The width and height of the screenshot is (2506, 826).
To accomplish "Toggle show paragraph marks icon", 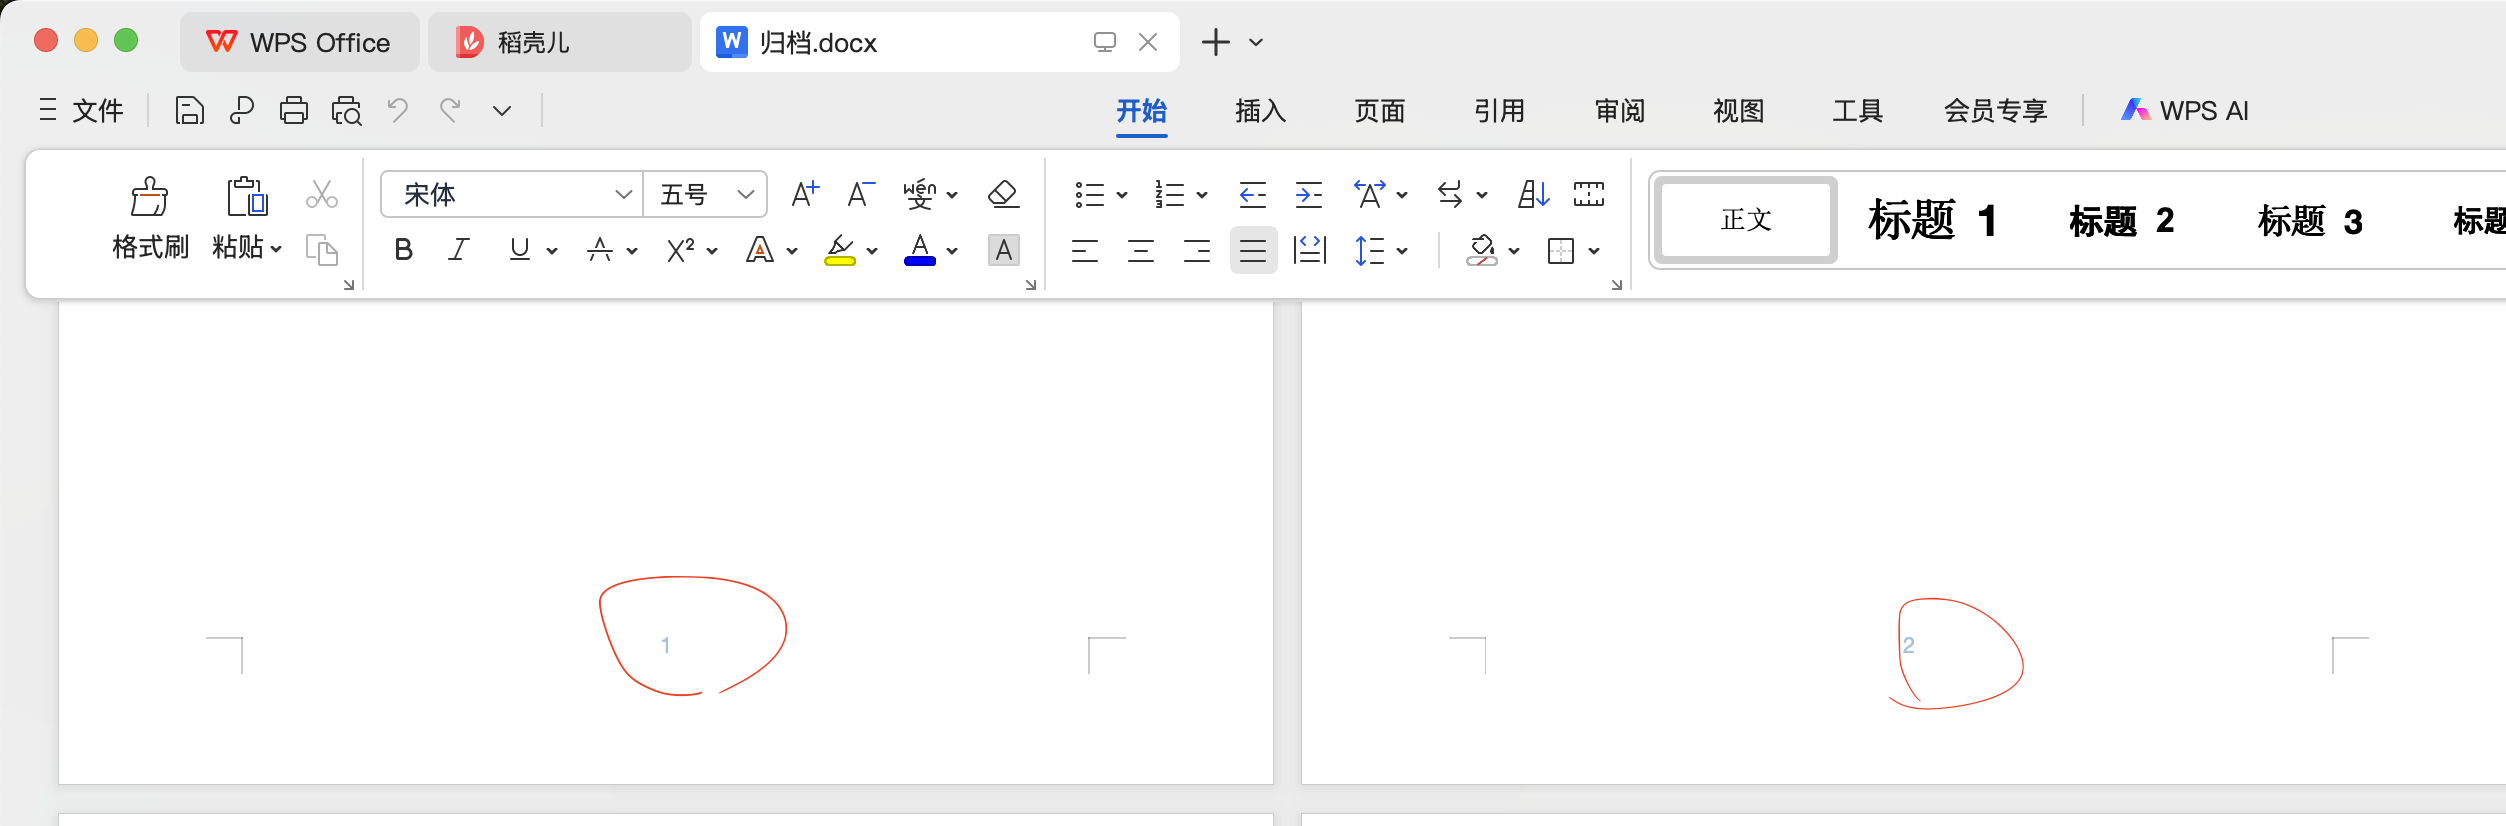I will pos(1588,194).
